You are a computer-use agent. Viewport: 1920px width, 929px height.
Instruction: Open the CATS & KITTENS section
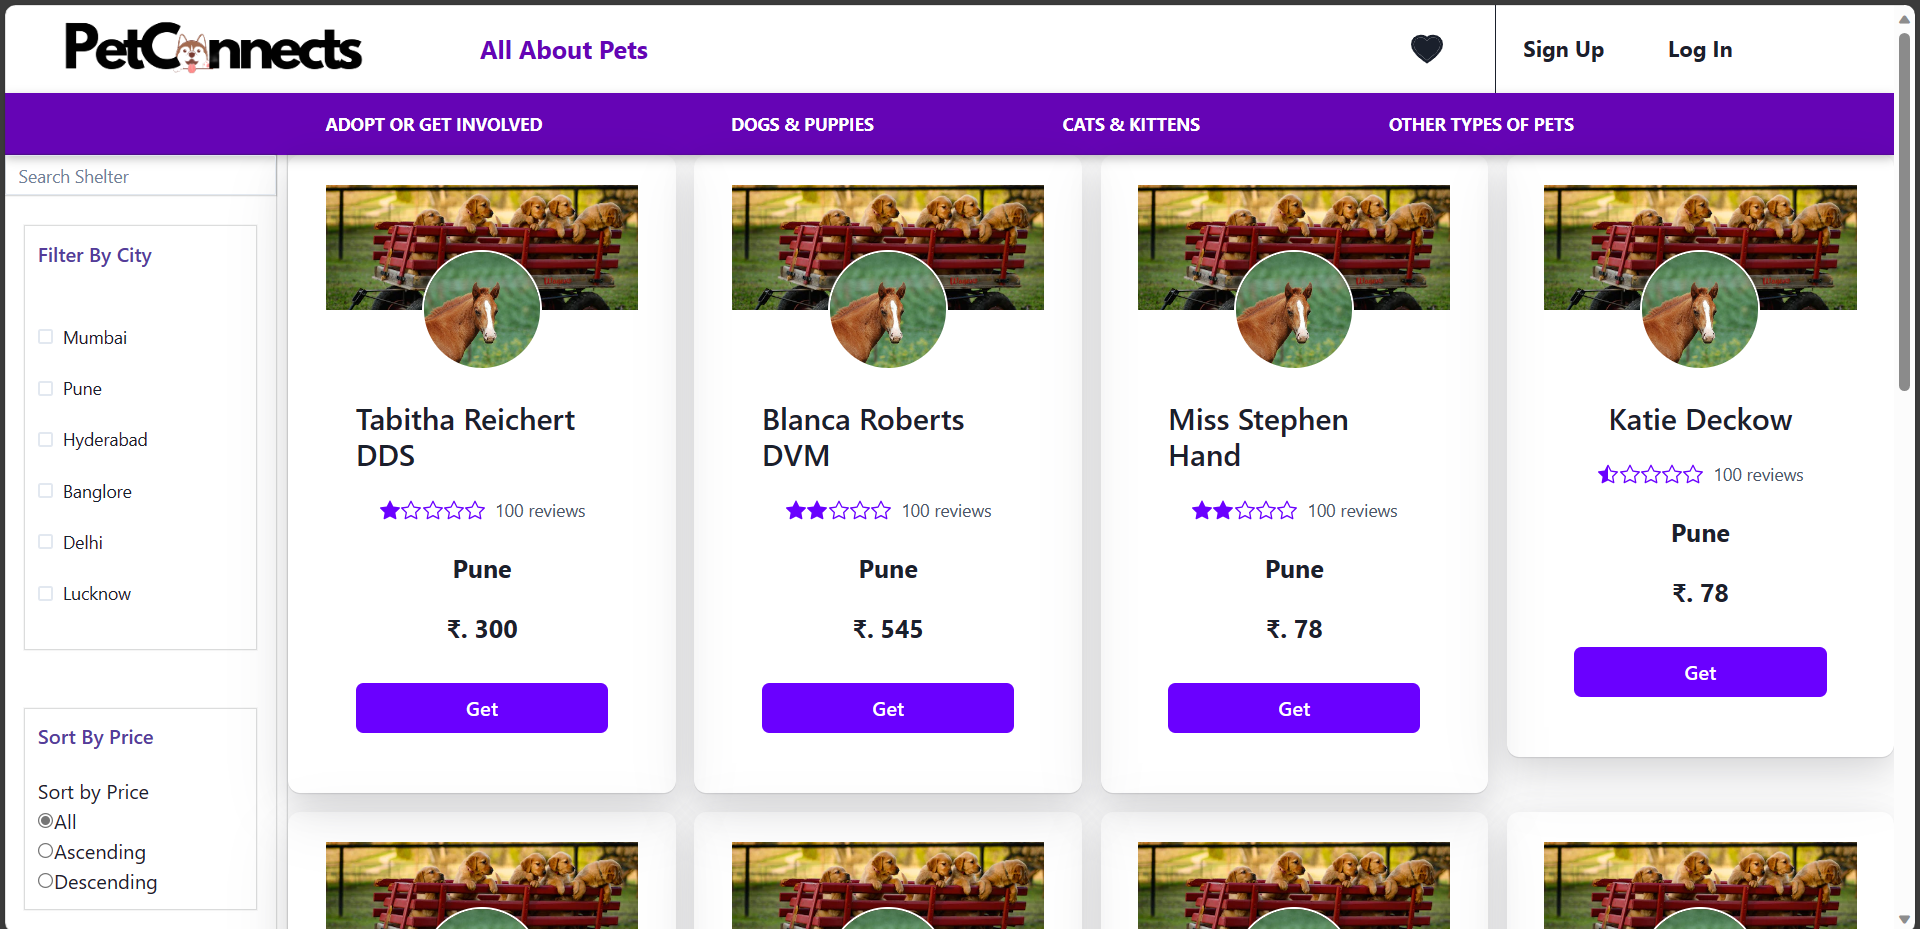(1131, 124)
